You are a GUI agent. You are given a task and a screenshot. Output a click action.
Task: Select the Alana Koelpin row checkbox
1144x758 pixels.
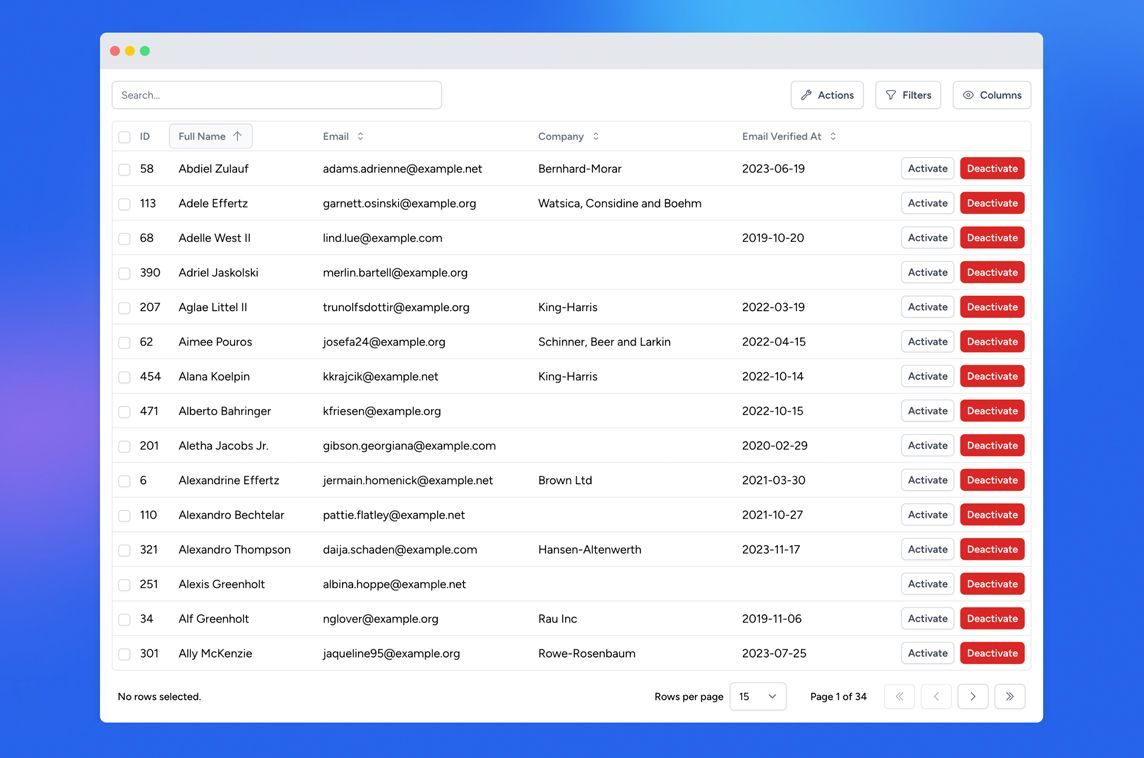click(x=124, y=377)
